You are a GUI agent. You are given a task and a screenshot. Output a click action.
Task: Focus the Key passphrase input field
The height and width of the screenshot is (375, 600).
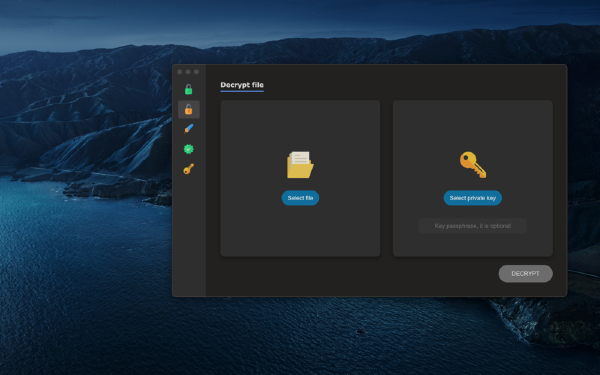[473, 226]
